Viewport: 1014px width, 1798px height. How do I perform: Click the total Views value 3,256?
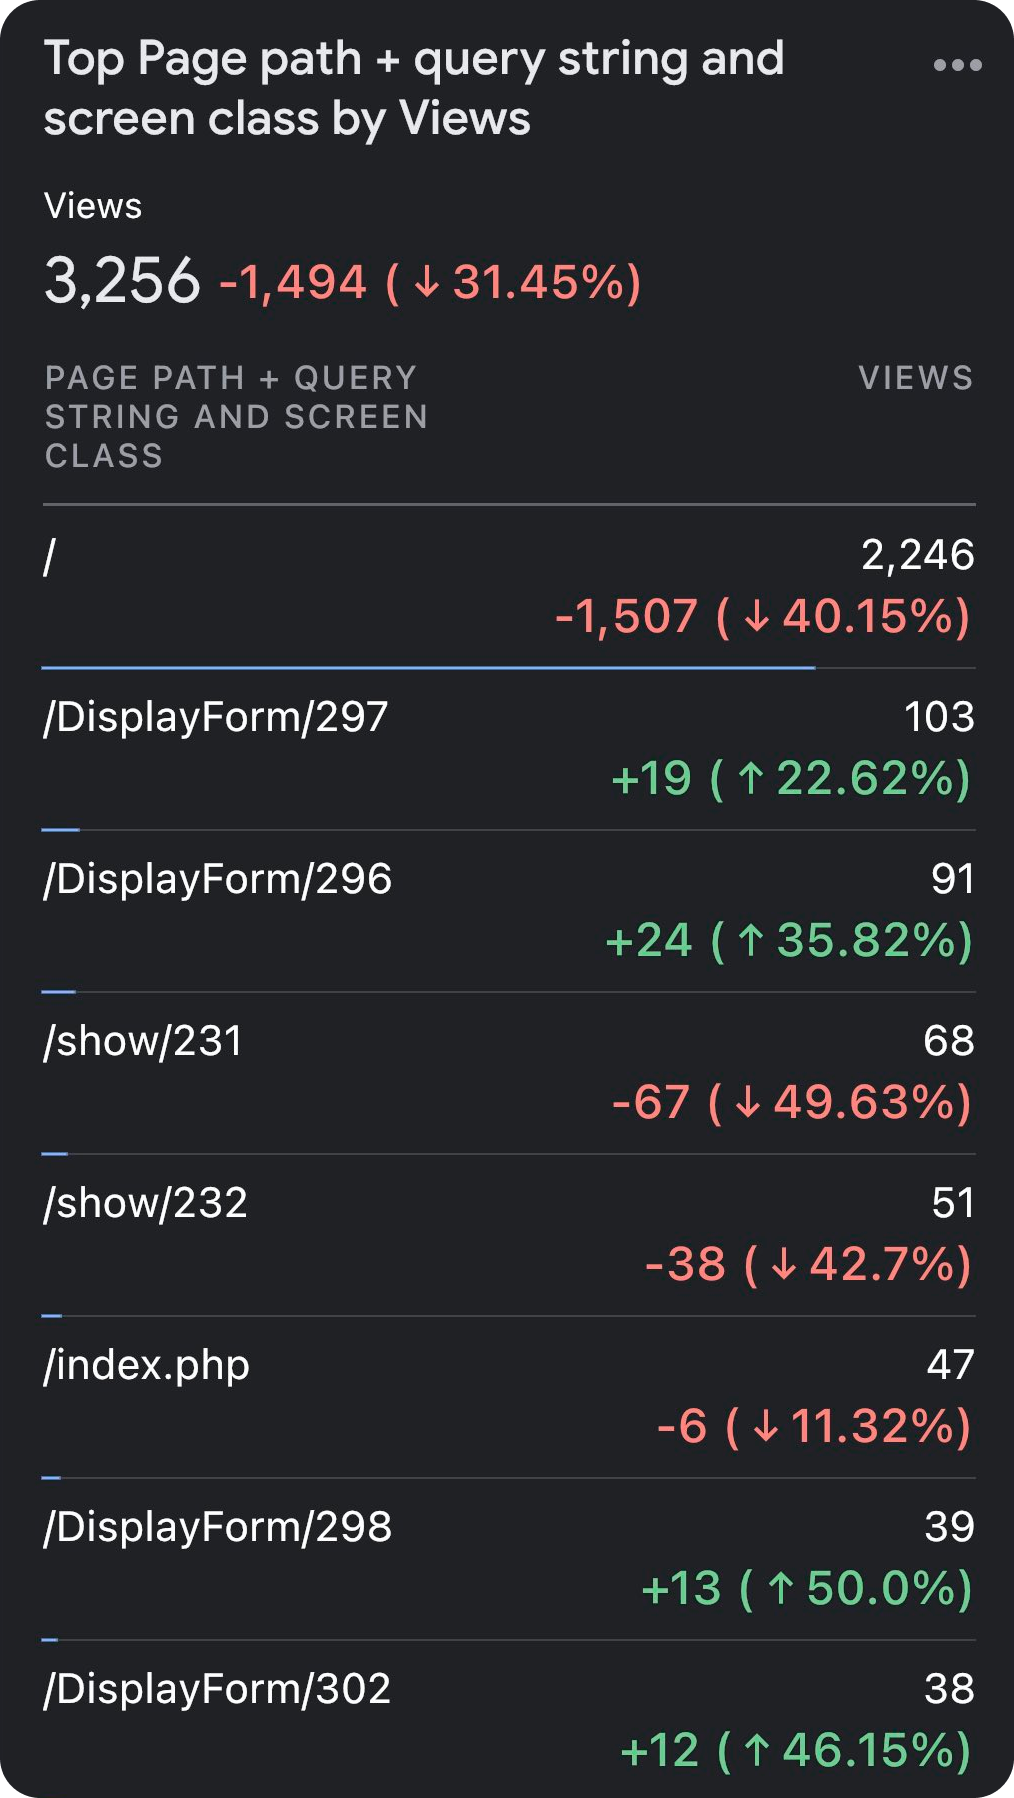click(122, 280)
